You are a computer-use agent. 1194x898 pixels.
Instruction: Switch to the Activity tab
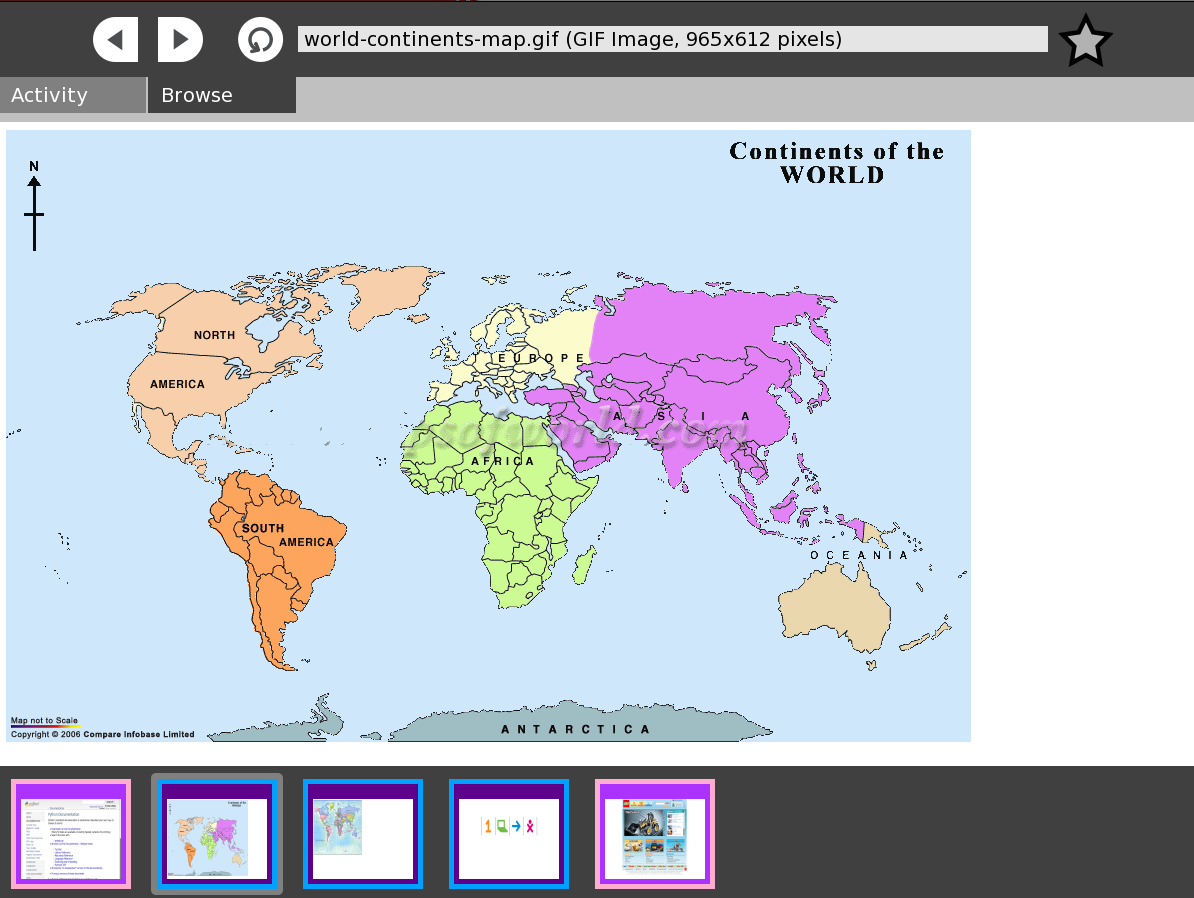coord(73,95)
